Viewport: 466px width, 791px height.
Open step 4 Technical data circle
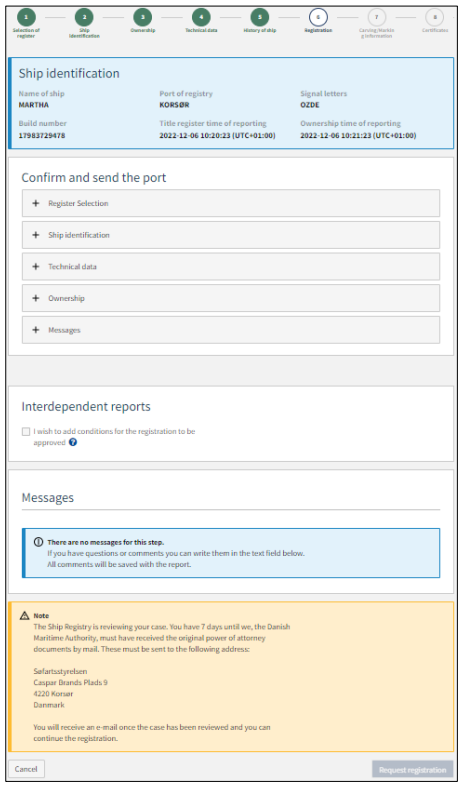pos(201,17)
